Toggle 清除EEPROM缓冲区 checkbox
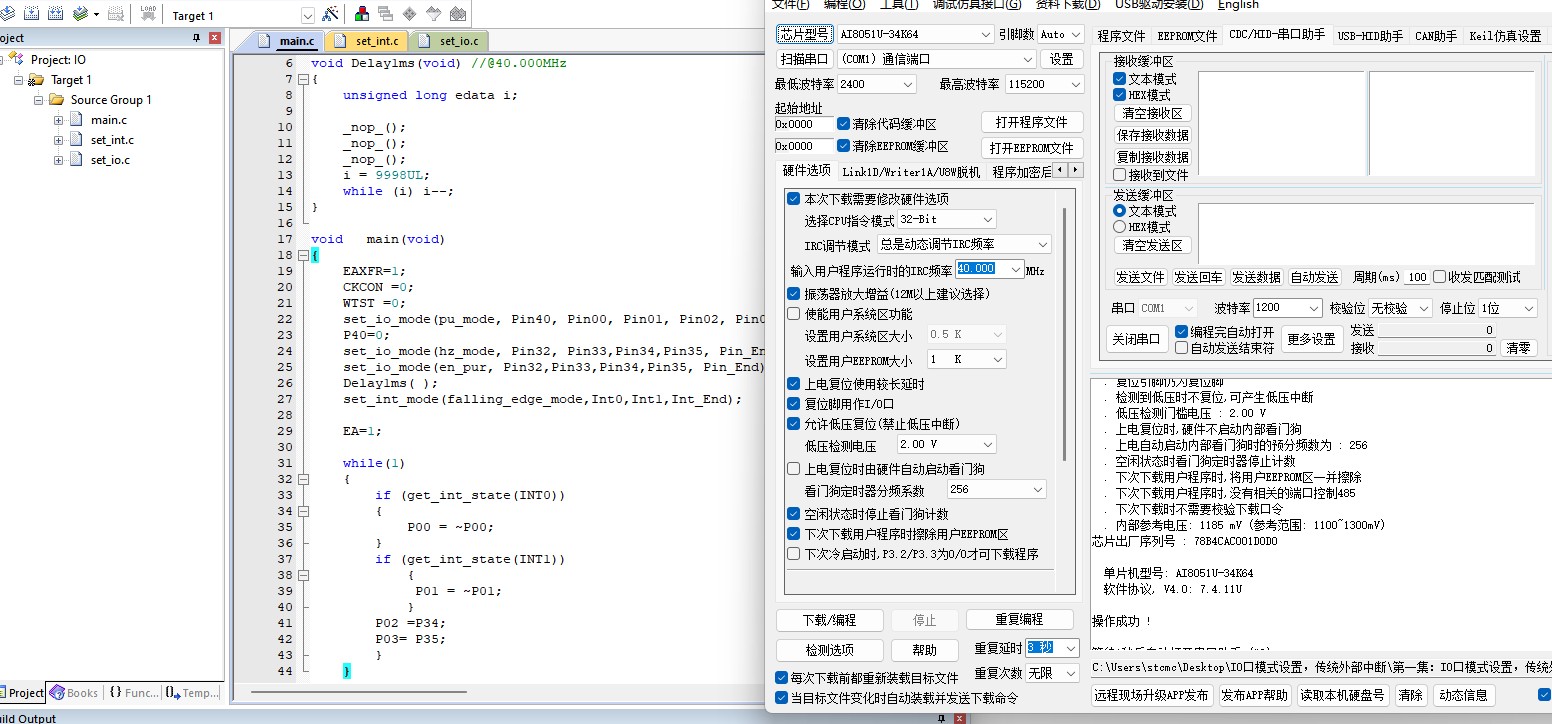 pyautogui.click(x=843, y=146)
